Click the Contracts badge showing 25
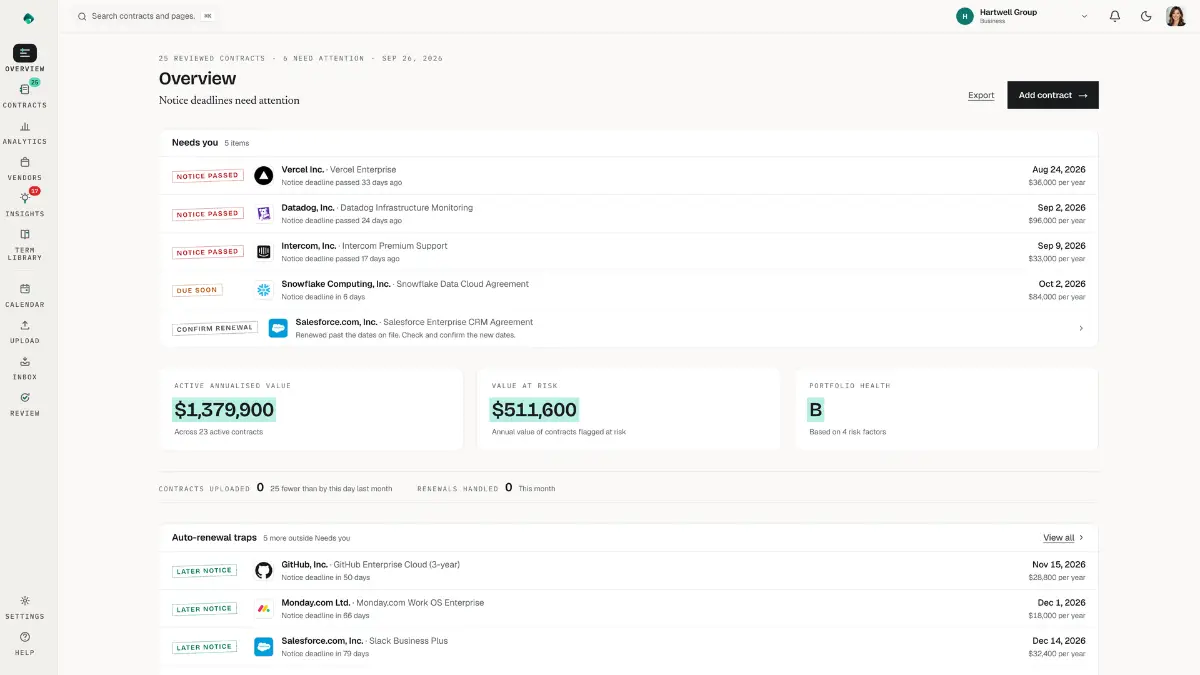The width and height of the screenshot is (1200, 675). point(35,82)
